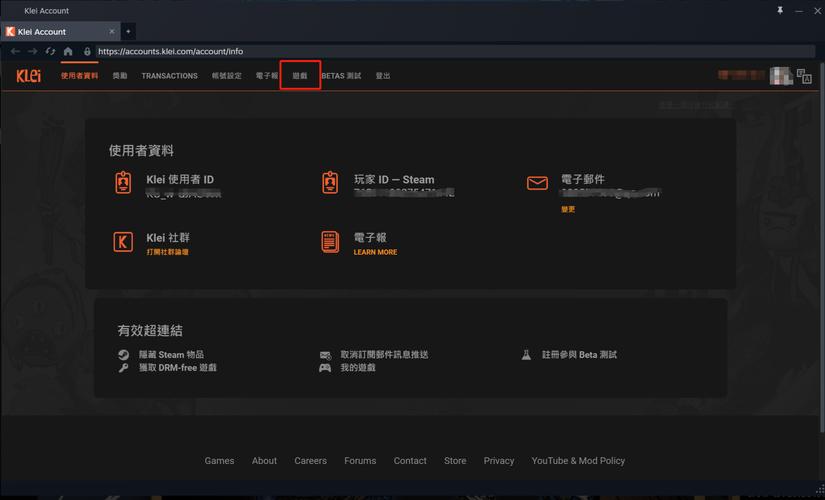Click the YouTube & Mod Policy footer link

[578, 461]
